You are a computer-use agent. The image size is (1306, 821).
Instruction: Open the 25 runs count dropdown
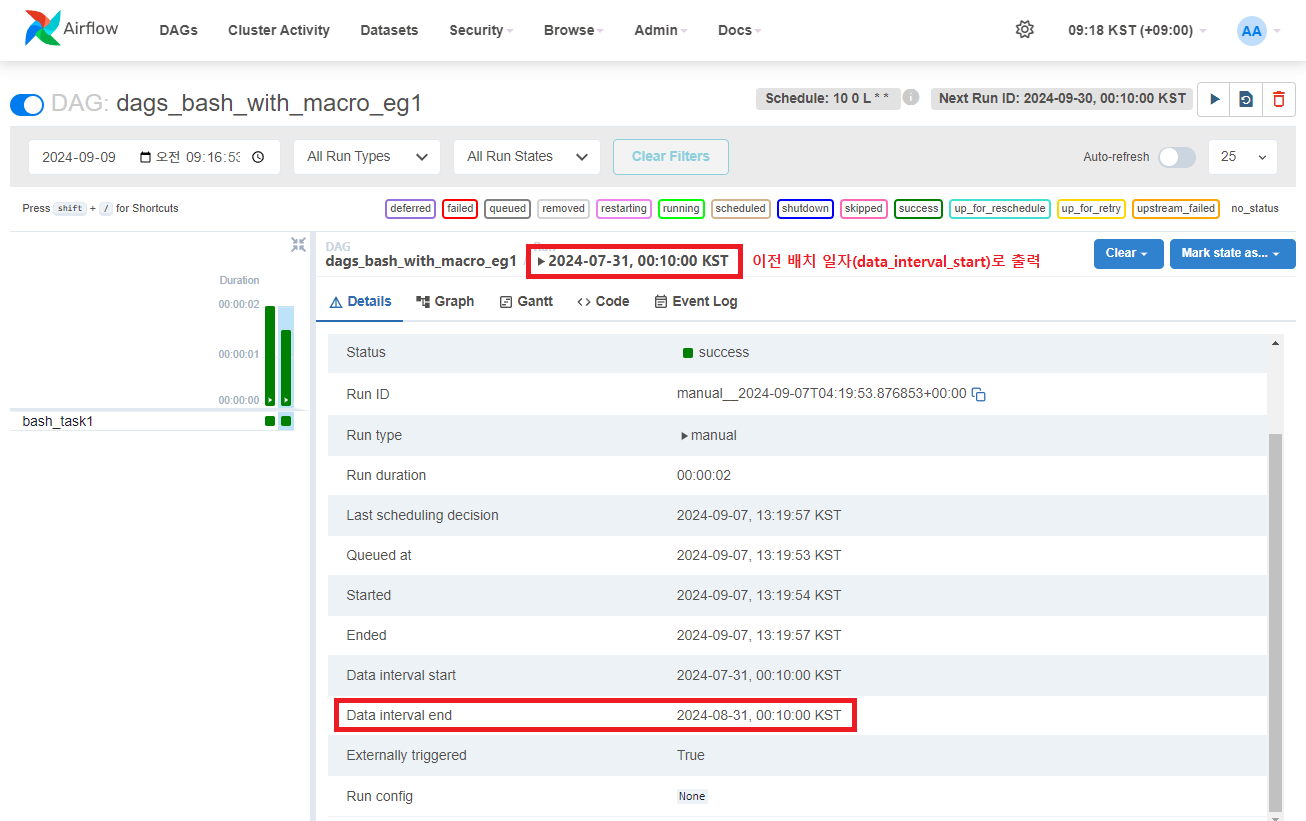point(1242,157)
